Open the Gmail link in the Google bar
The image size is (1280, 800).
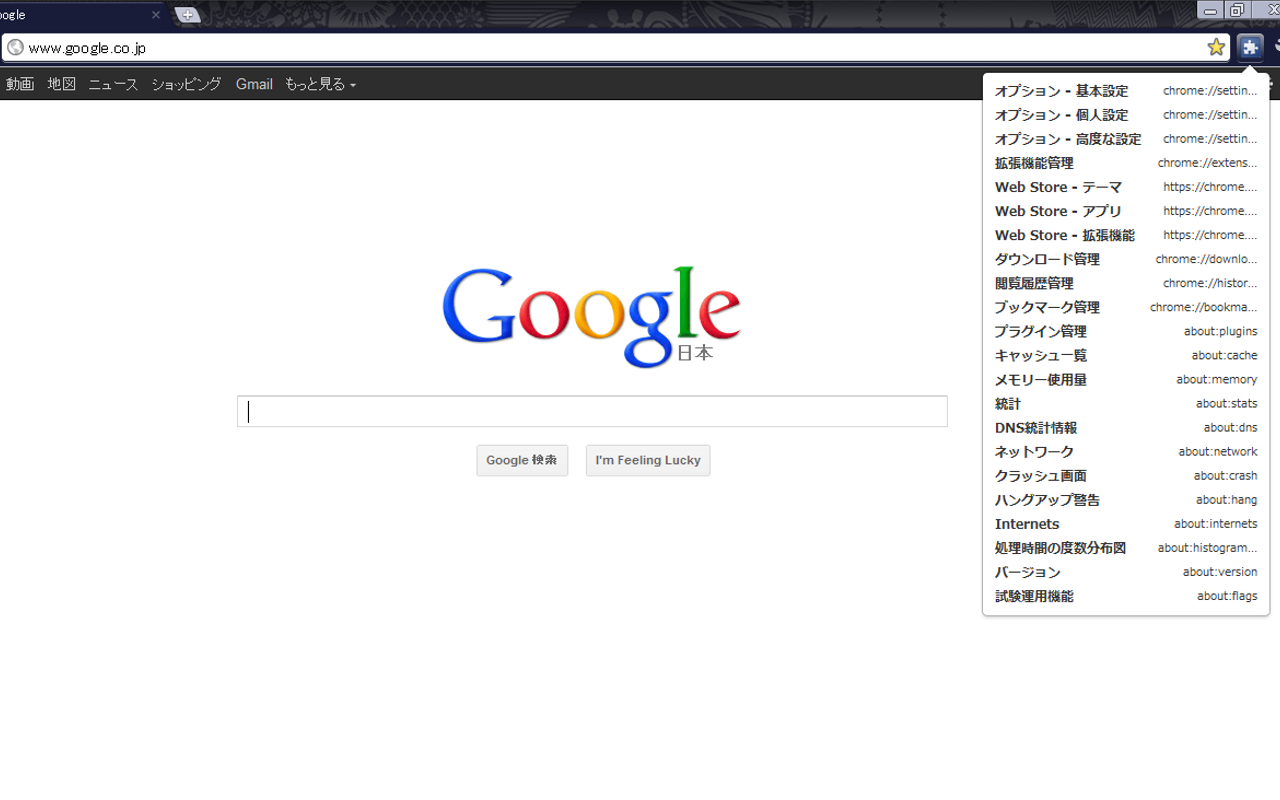[254, 84]
